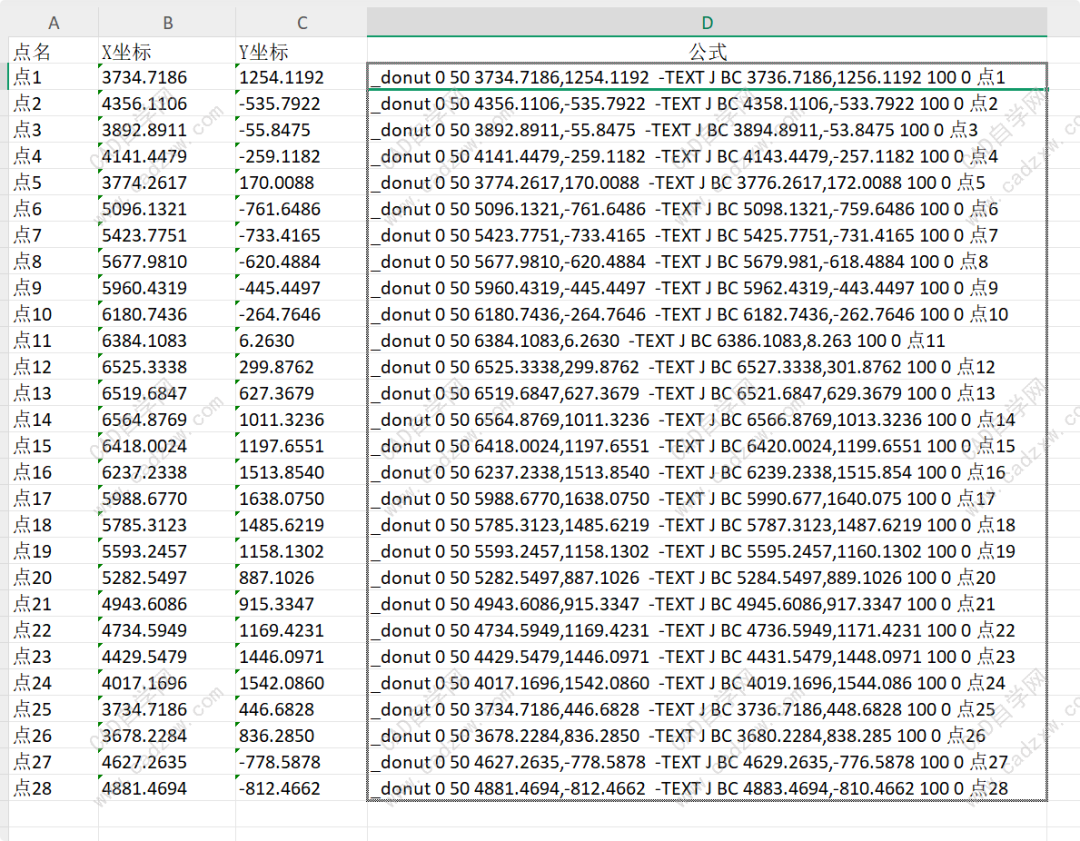Select cell with value 1513.8540

(x=302, y=472)
